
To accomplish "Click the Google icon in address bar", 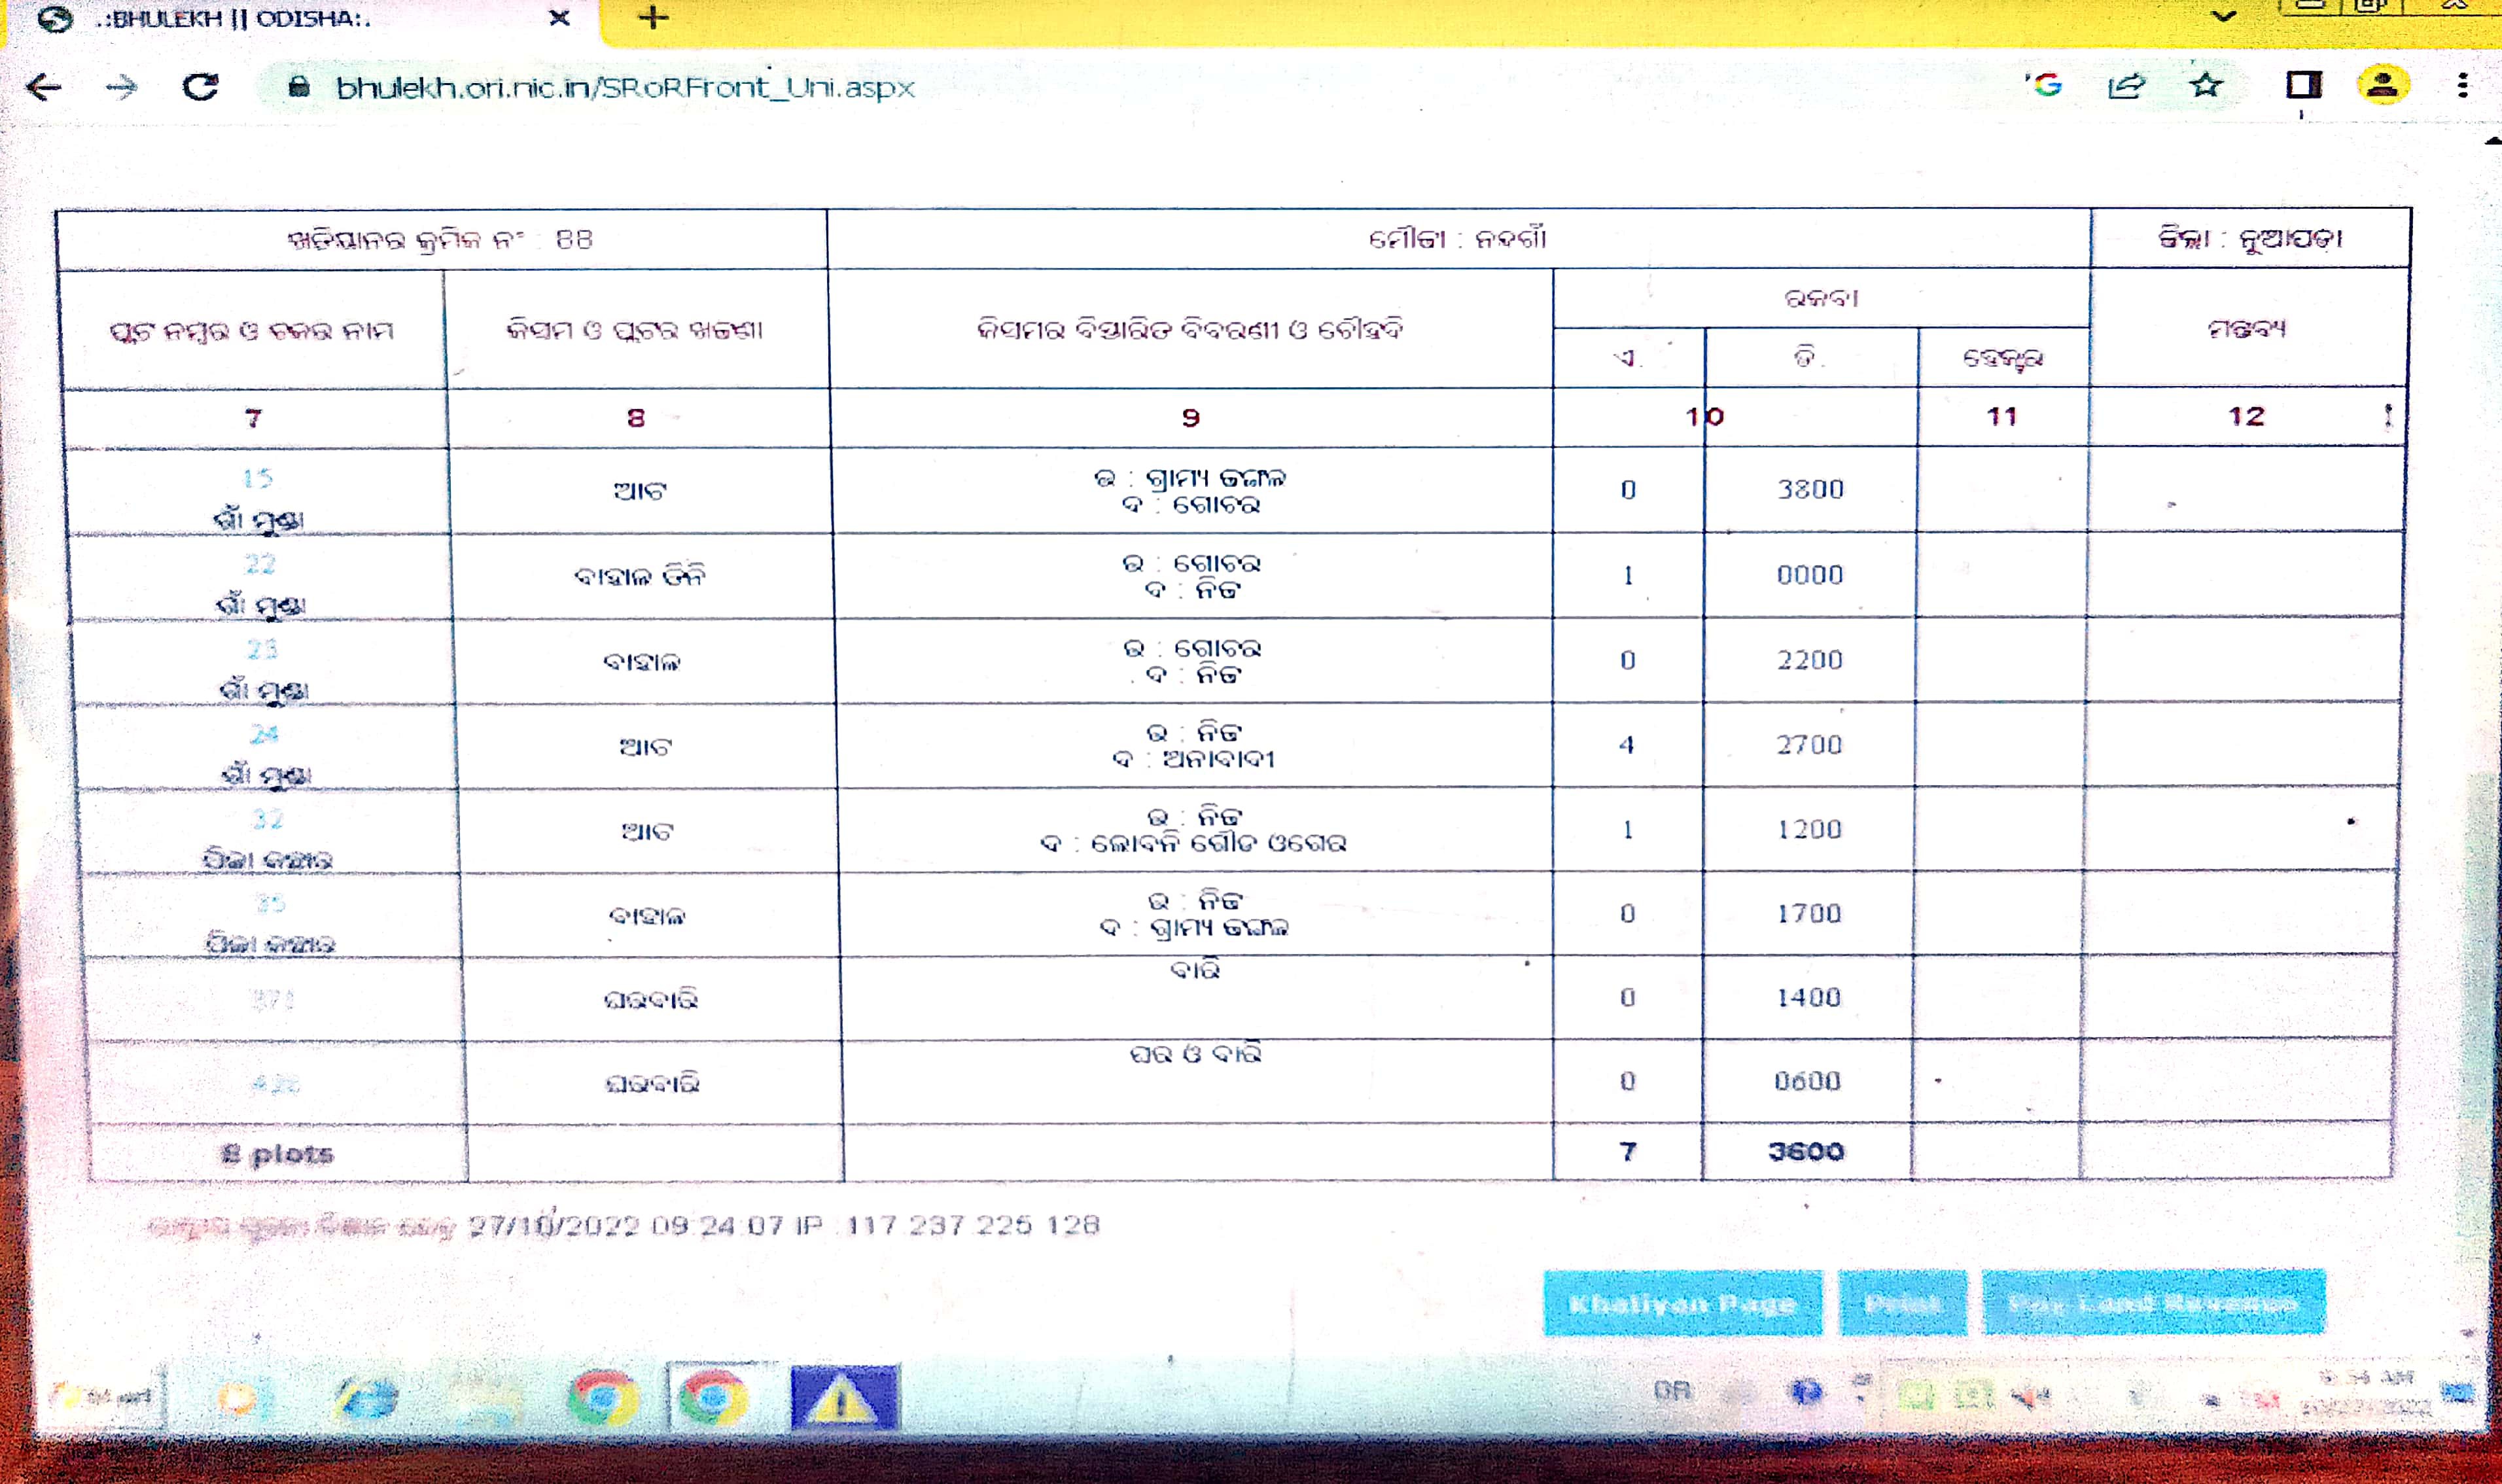I will [2046, 86].
